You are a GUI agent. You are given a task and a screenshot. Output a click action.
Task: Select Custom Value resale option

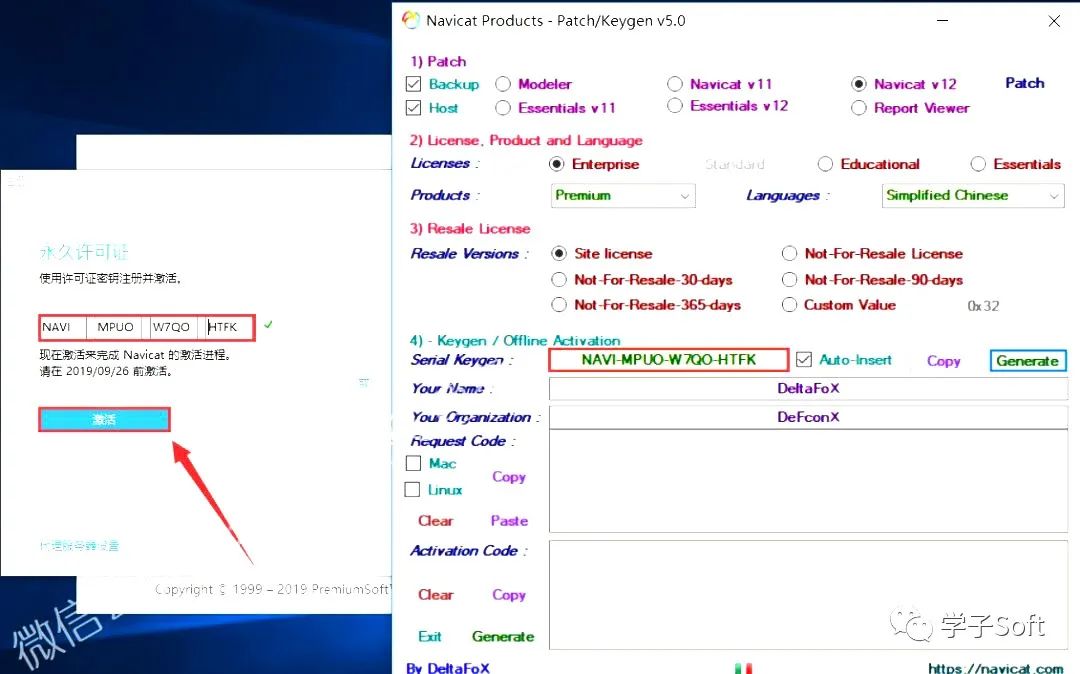(x=789, y=304)
